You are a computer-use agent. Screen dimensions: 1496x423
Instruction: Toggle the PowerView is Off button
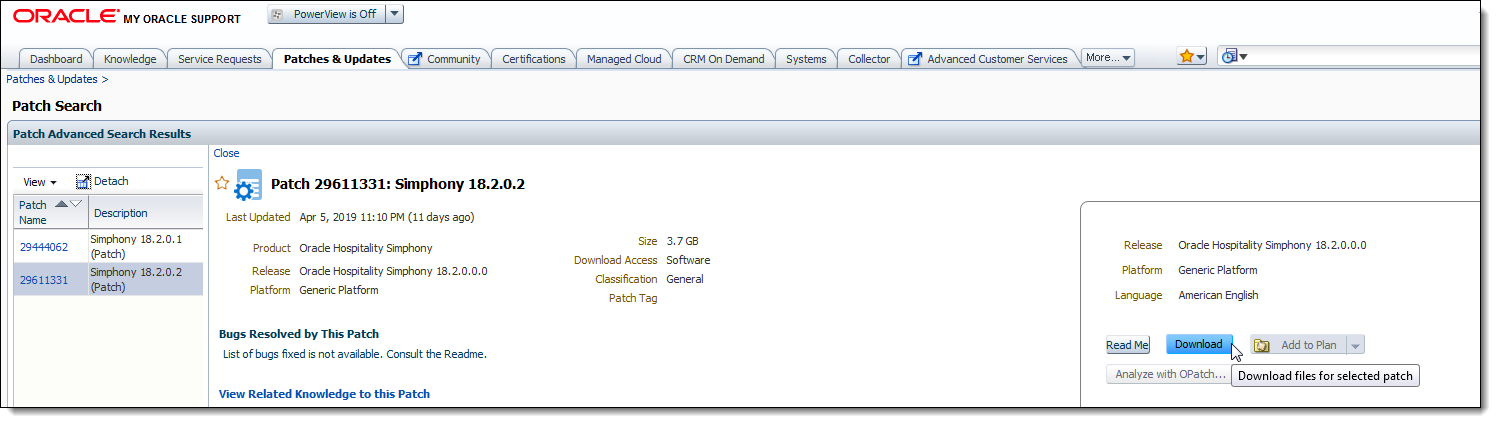(326, 14)
